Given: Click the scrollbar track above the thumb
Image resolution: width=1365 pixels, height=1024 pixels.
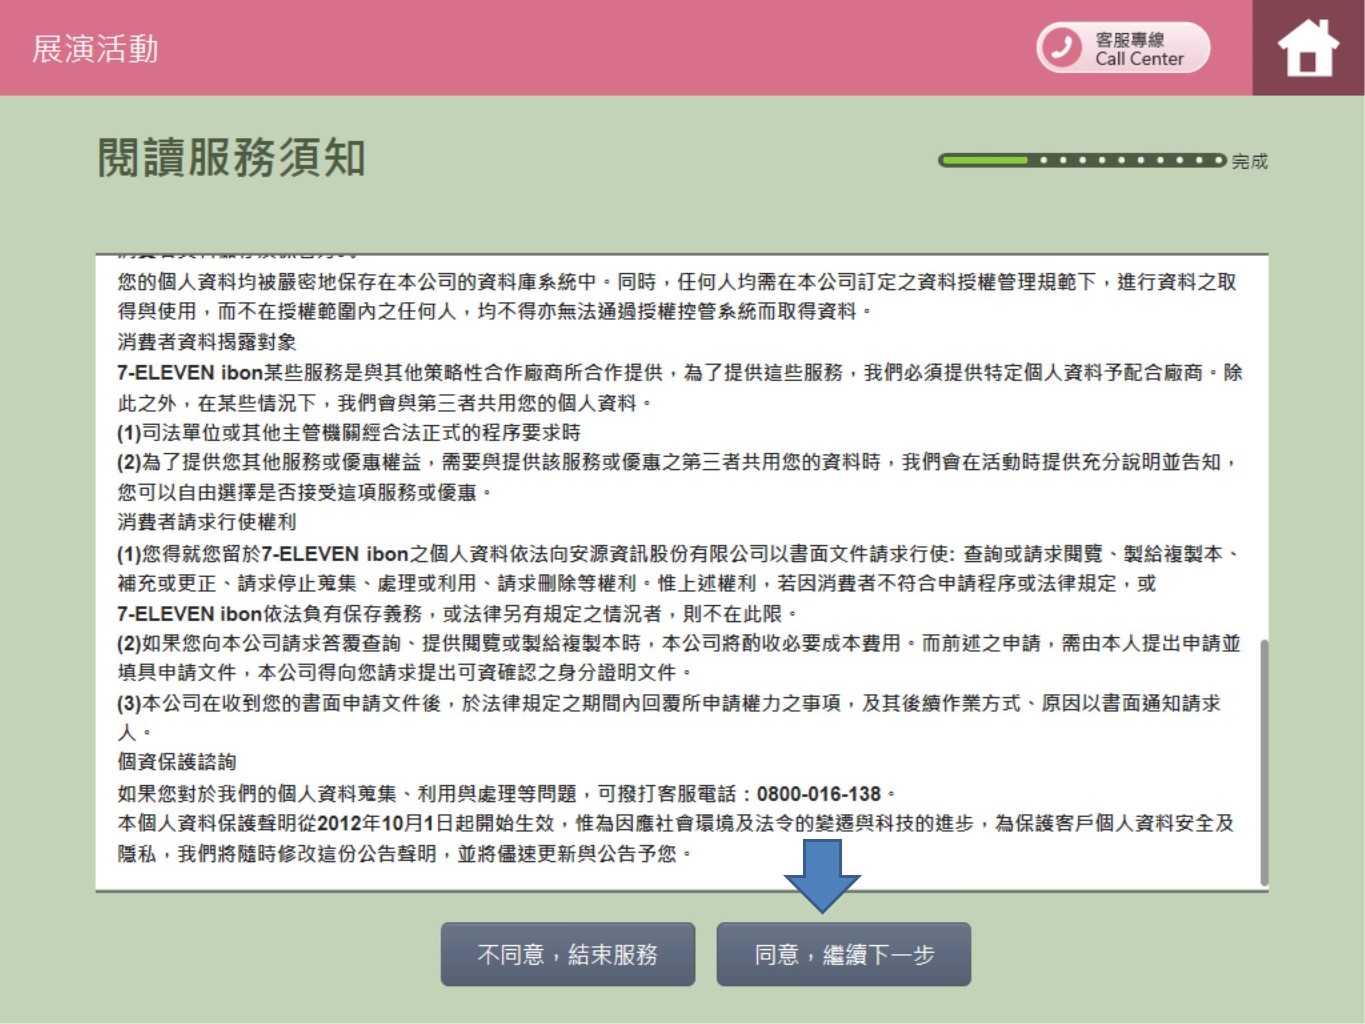Looking at the screenshot, I should click(x=1264, y=450).
